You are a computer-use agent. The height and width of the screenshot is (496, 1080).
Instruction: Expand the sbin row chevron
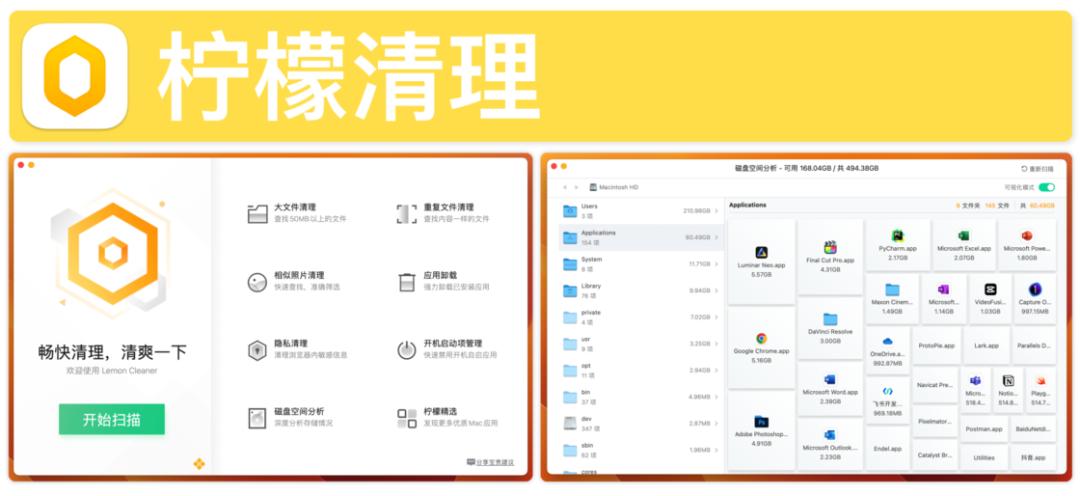tap(717, 450)
